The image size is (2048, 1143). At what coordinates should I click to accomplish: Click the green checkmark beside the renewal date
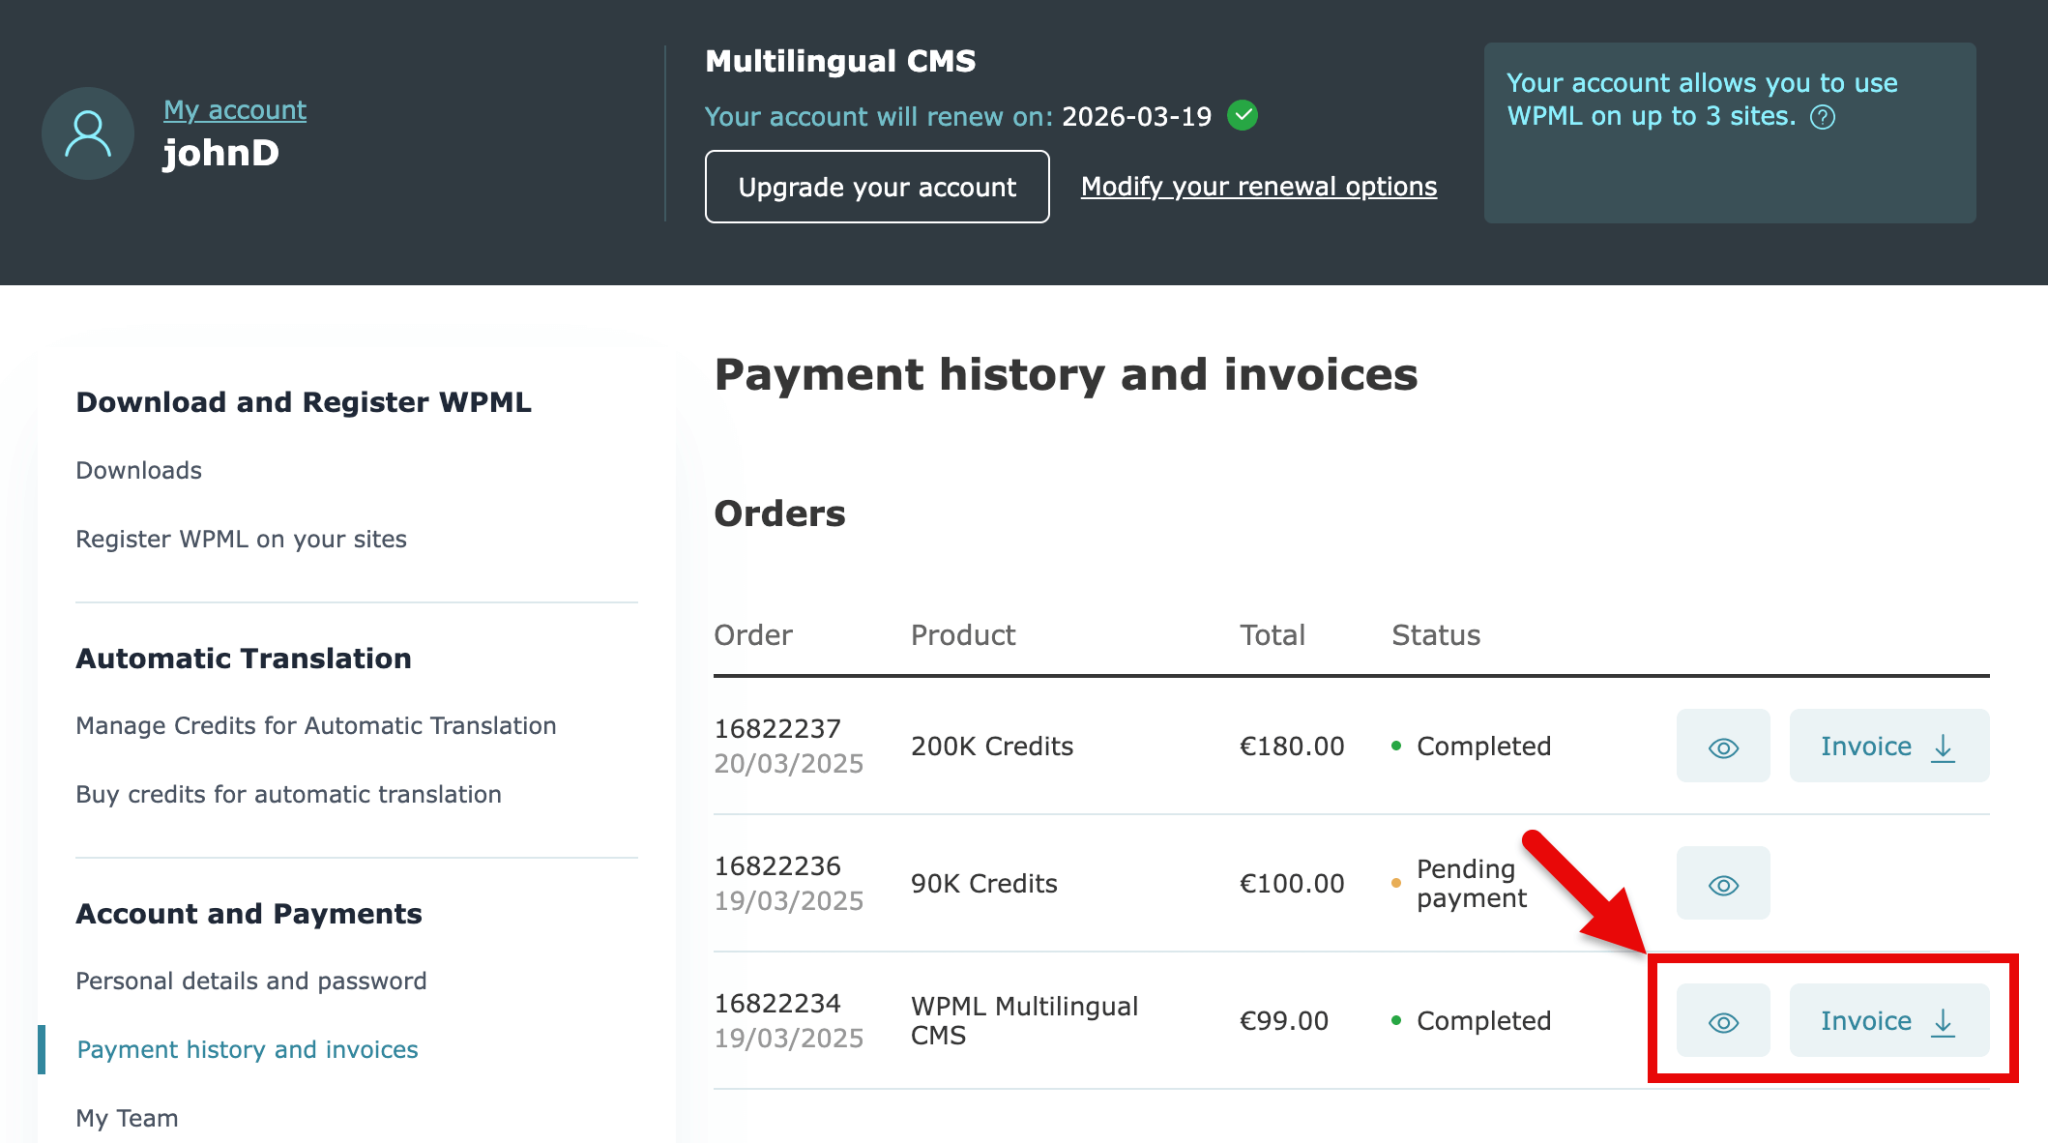click(x=1243, y=116)
